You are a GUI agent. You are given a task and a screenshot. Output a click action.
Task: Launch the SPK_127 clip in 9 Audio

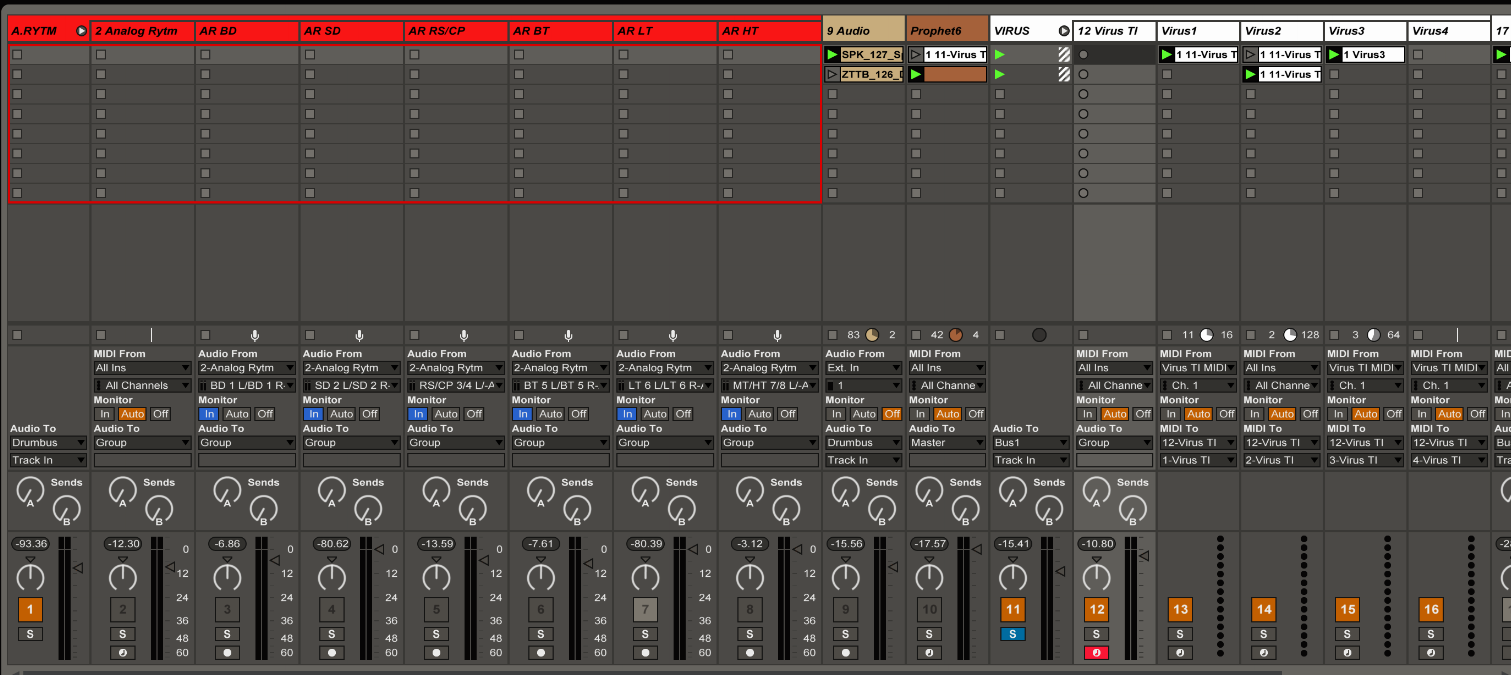click(x=832, y=55)
